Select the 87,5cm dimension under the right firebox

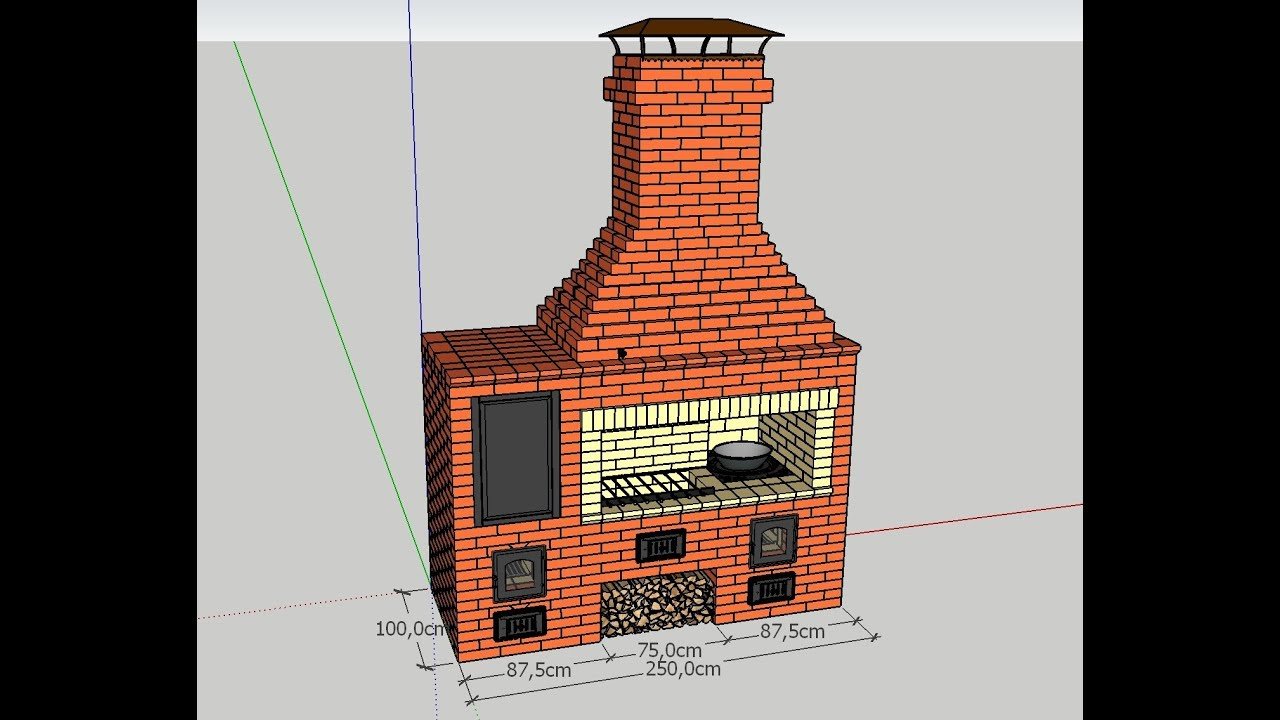[x=792, y=631]
